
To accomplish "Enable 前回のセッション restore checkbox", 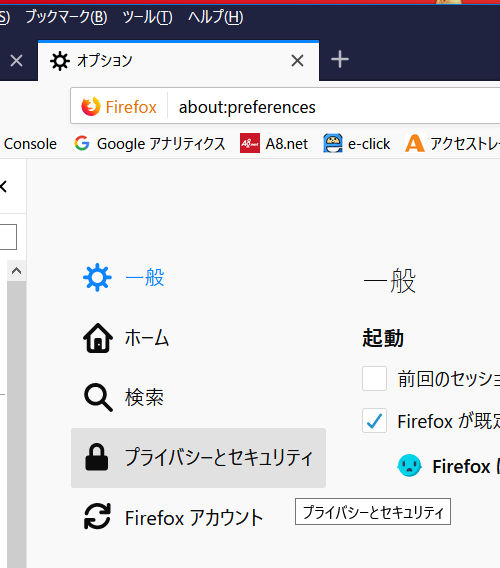I will click(374, 379).
